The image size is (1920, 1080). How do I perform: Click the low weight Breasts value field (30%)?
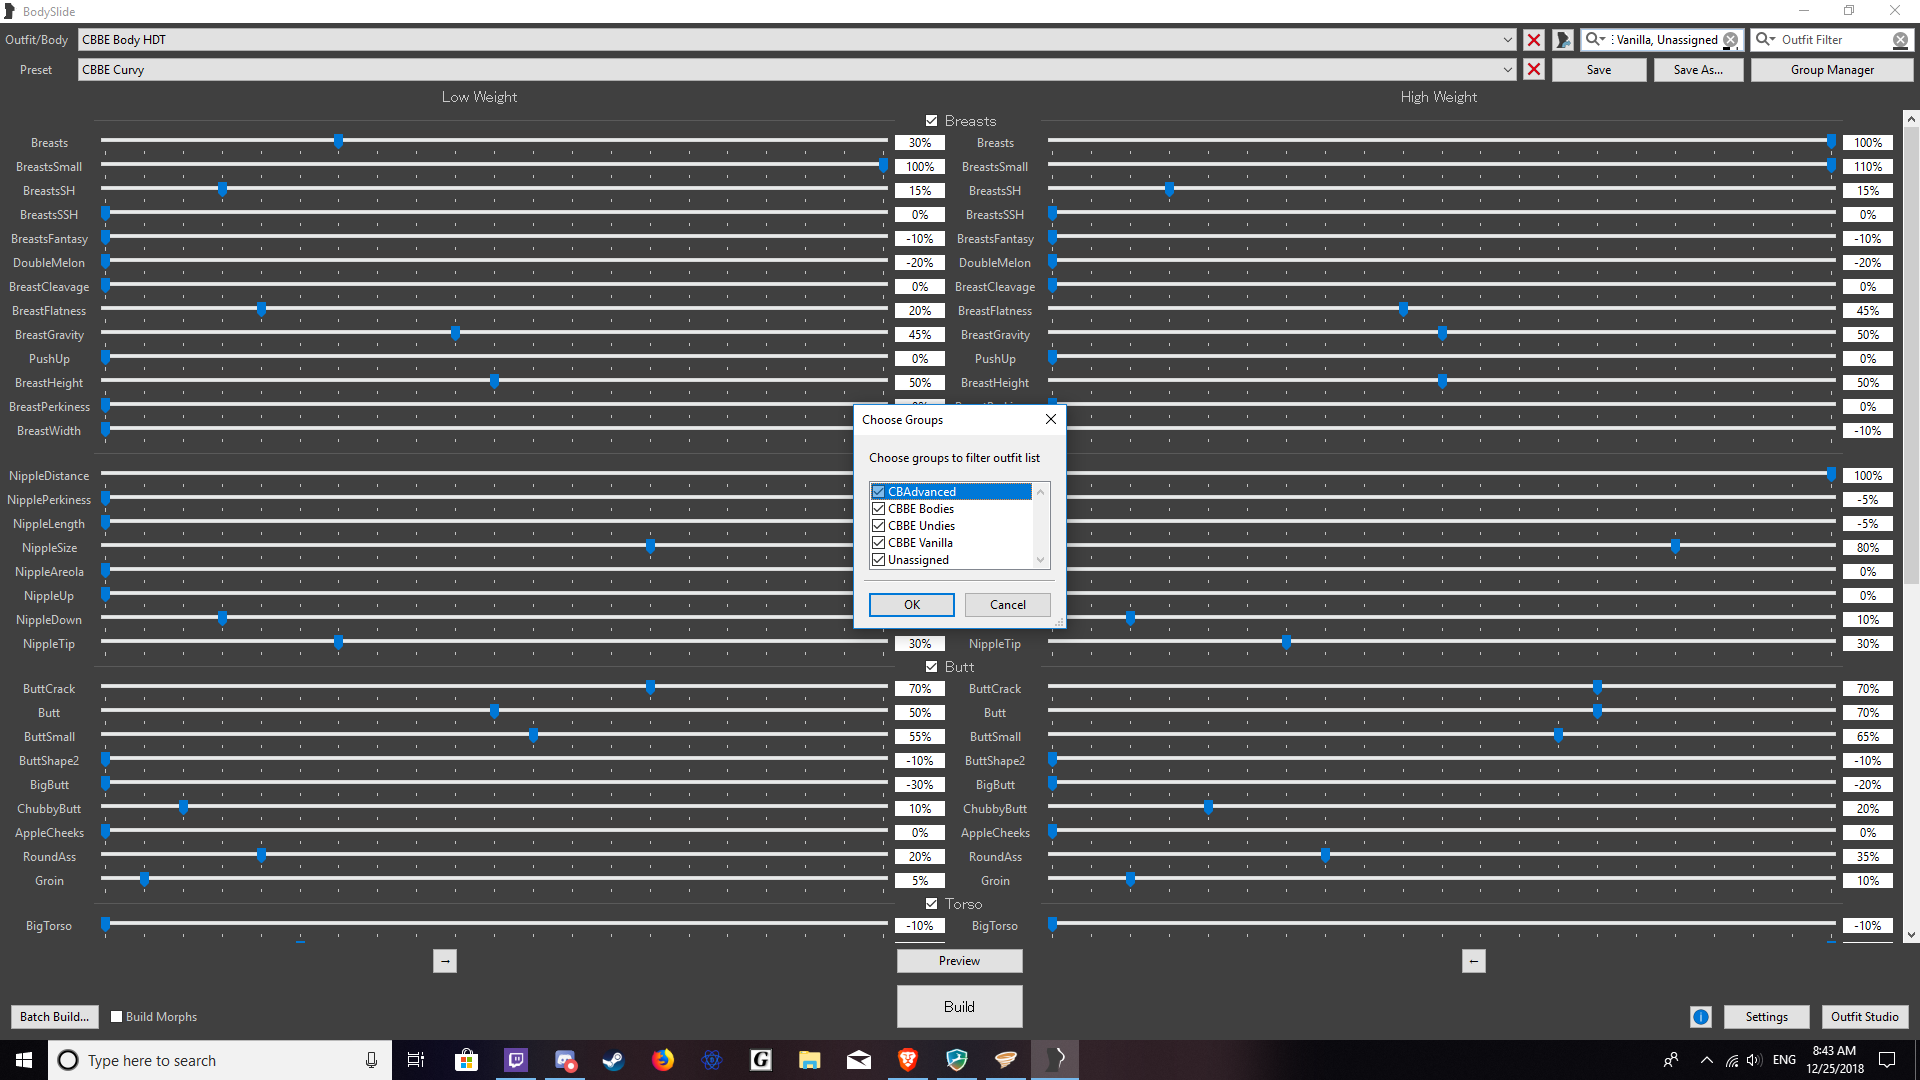pyautogui.click(x=920, y=143)
